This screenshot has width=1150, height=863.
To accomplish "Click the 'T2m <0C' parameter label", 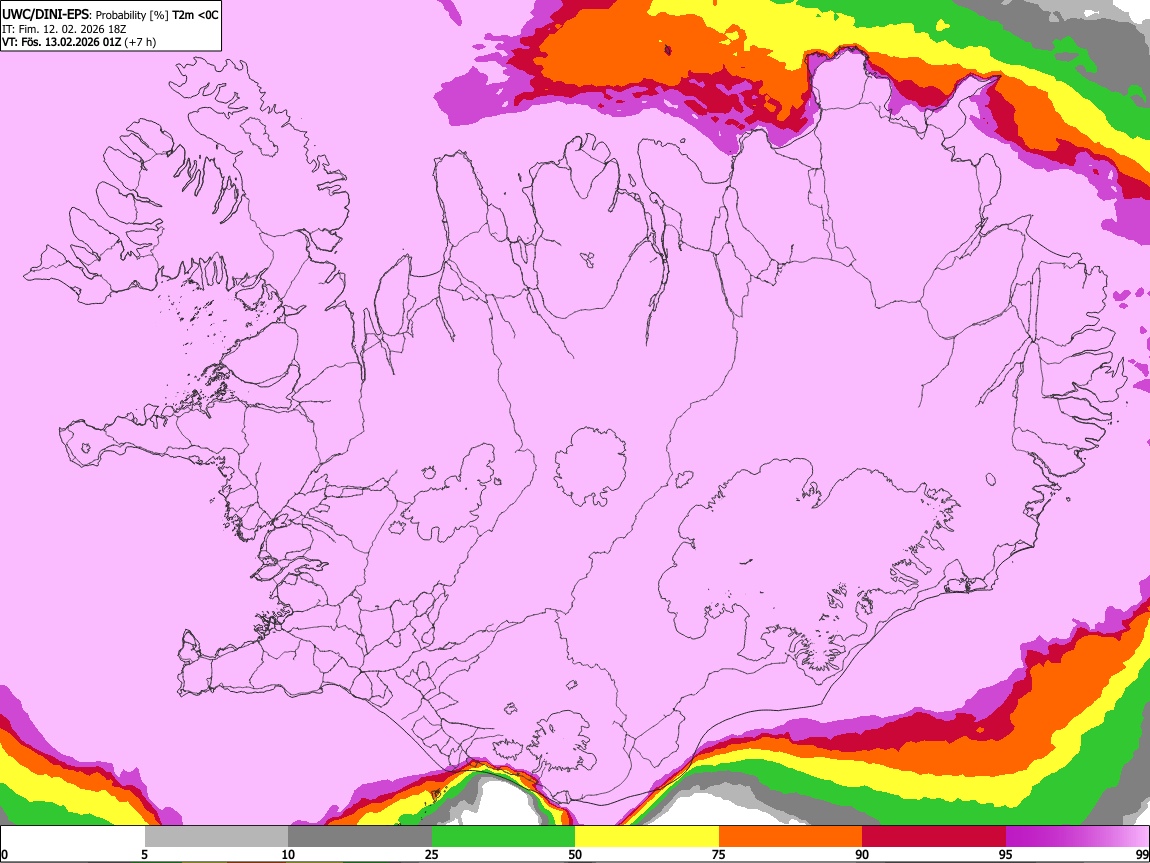I will pyautogui.click(x=195, y=15).
